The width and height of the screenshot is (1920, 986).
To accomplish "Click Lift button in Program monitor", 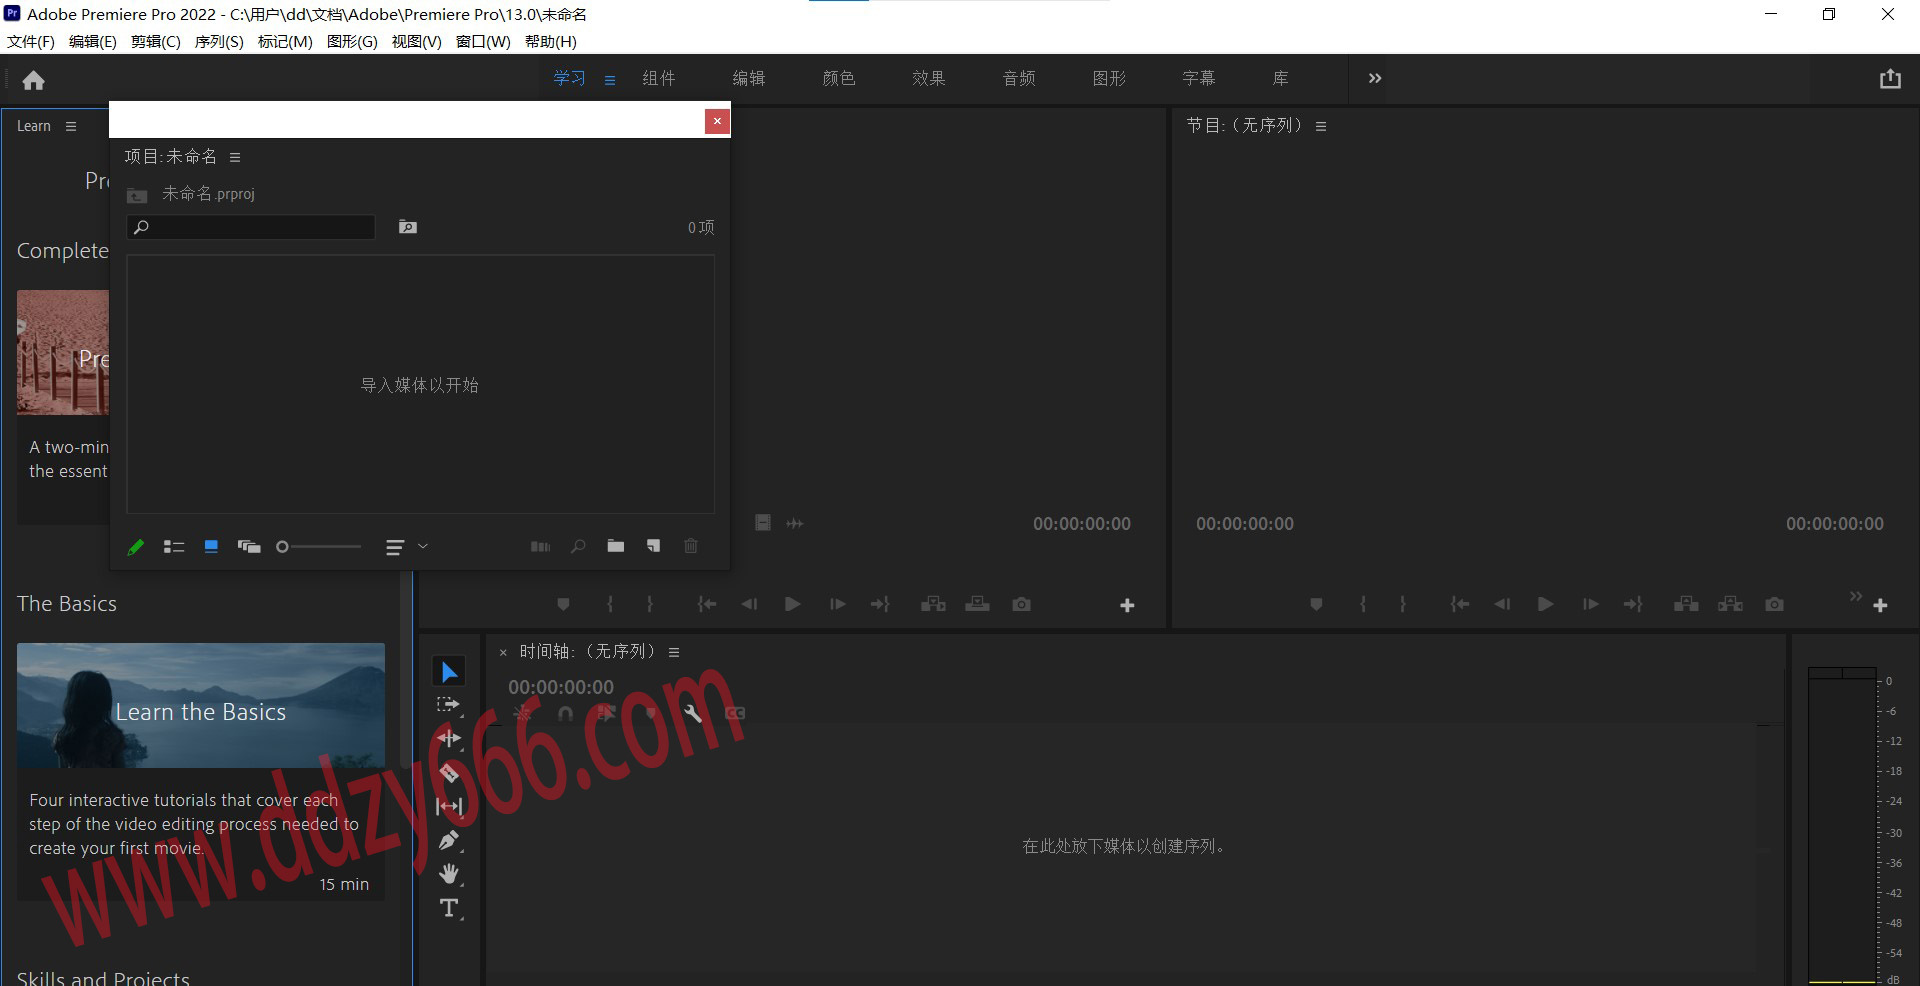I will click(1686, 604).
